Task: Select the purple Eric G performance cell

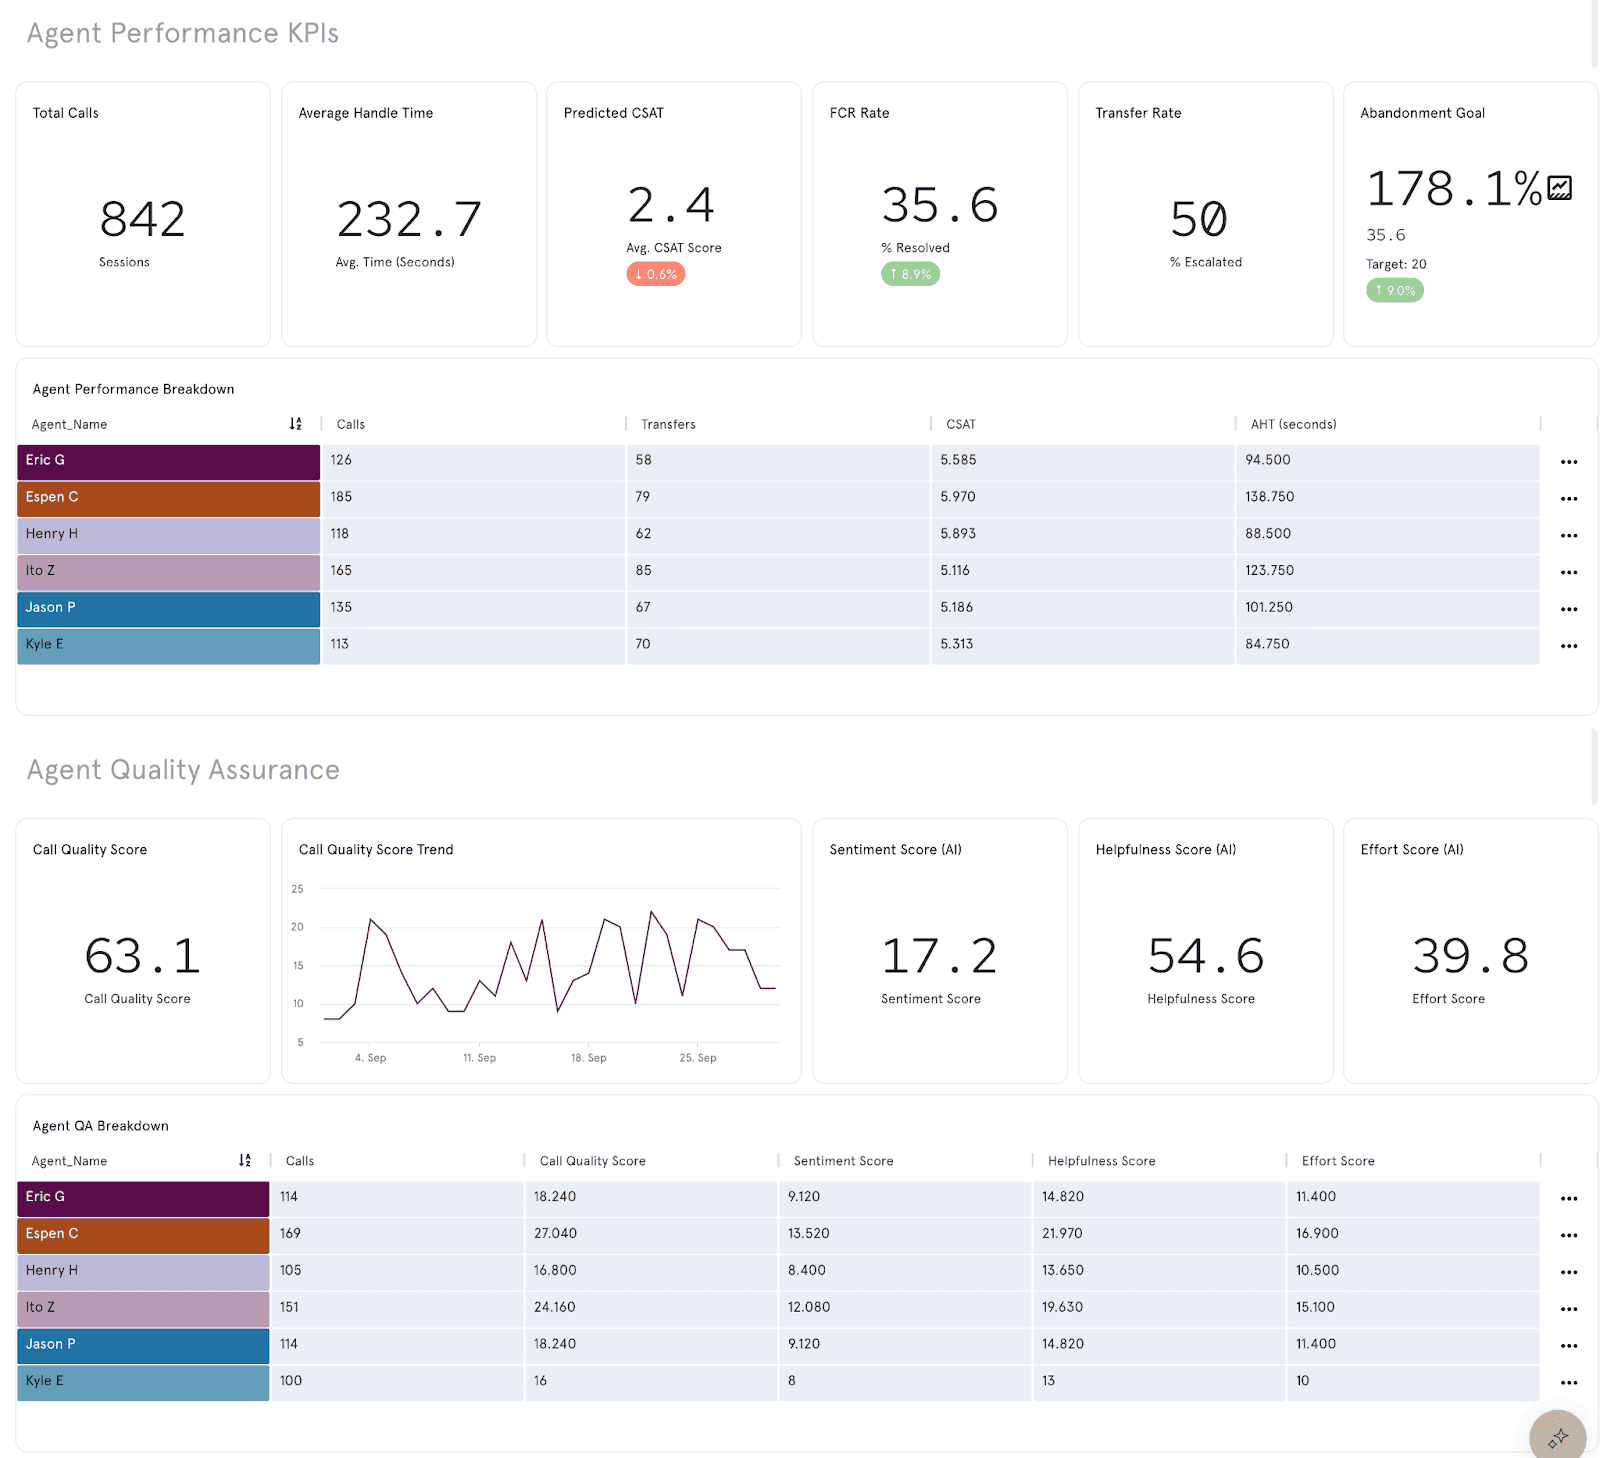Action: 168,461
